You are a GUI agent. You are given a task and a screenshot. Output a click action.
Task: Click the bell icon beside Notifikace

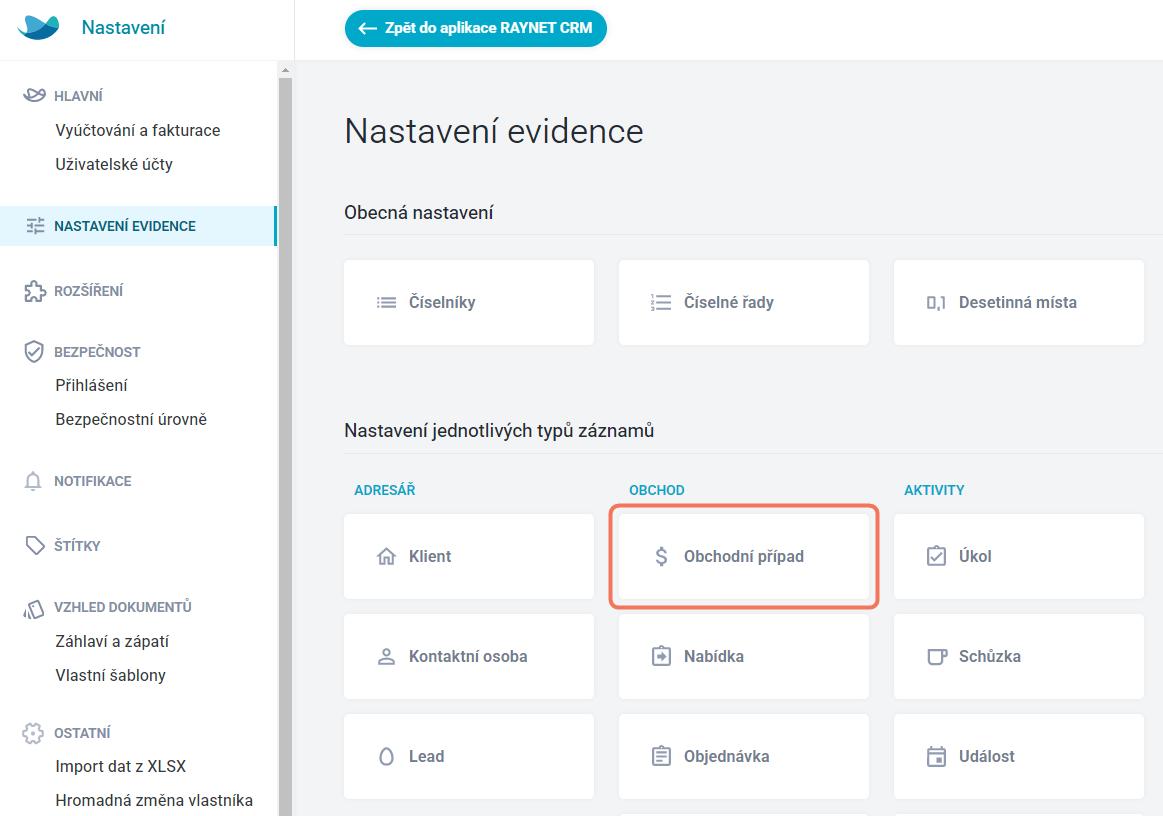pyautogui.click(x=34, y=481)
